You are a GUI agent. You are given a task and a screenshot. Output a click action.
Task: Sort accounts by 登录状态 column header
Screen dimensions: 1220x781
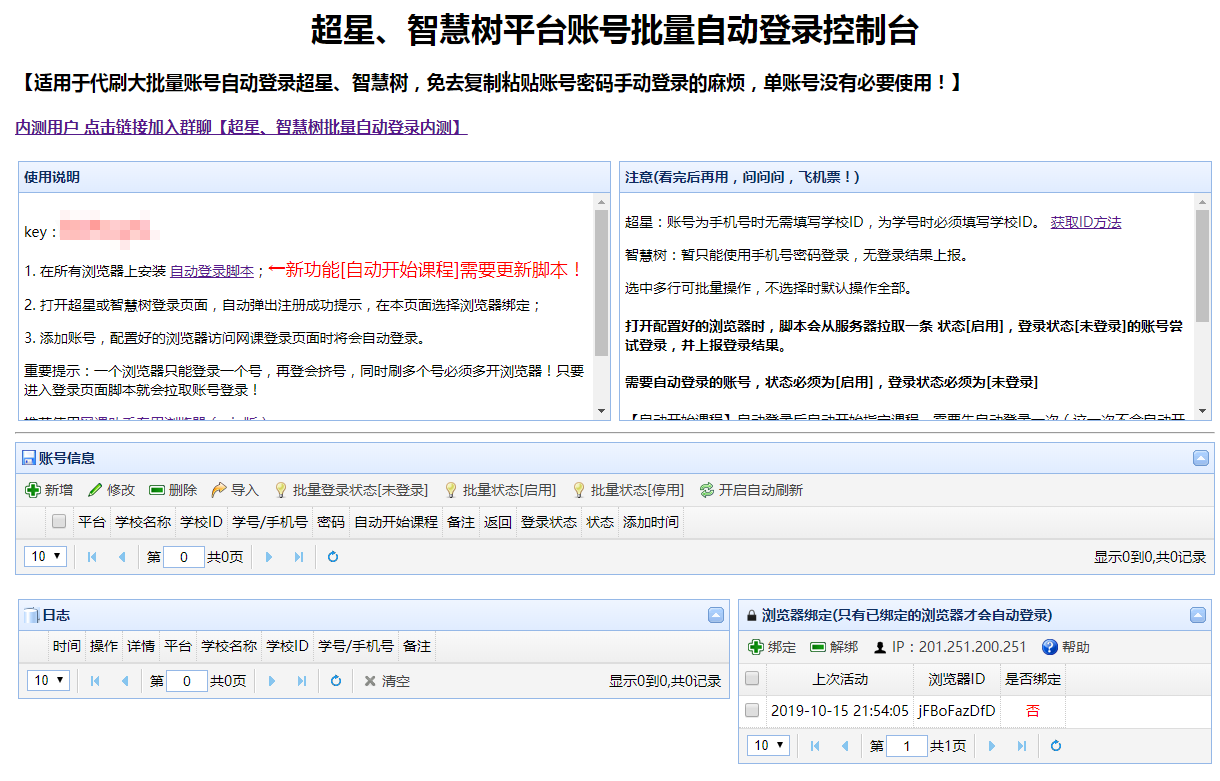click(x=549, y=522)
